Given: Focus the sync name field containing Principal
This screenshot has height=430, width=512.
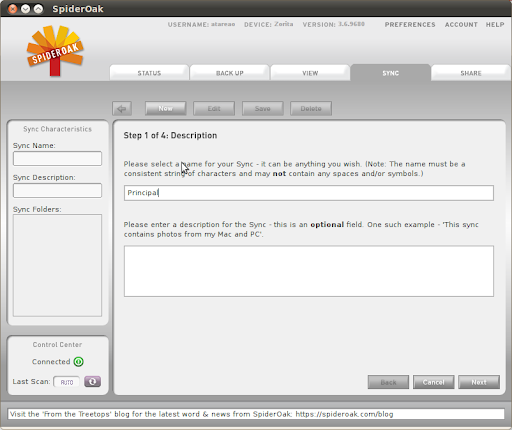Looking at the screenshot, I should click(309, 193).
